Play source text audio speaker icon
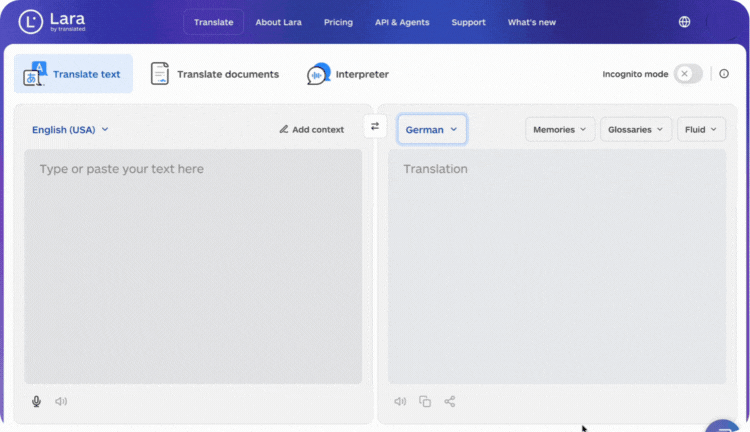Viewport: 750px width, 432px height. [x=61, y=401]
